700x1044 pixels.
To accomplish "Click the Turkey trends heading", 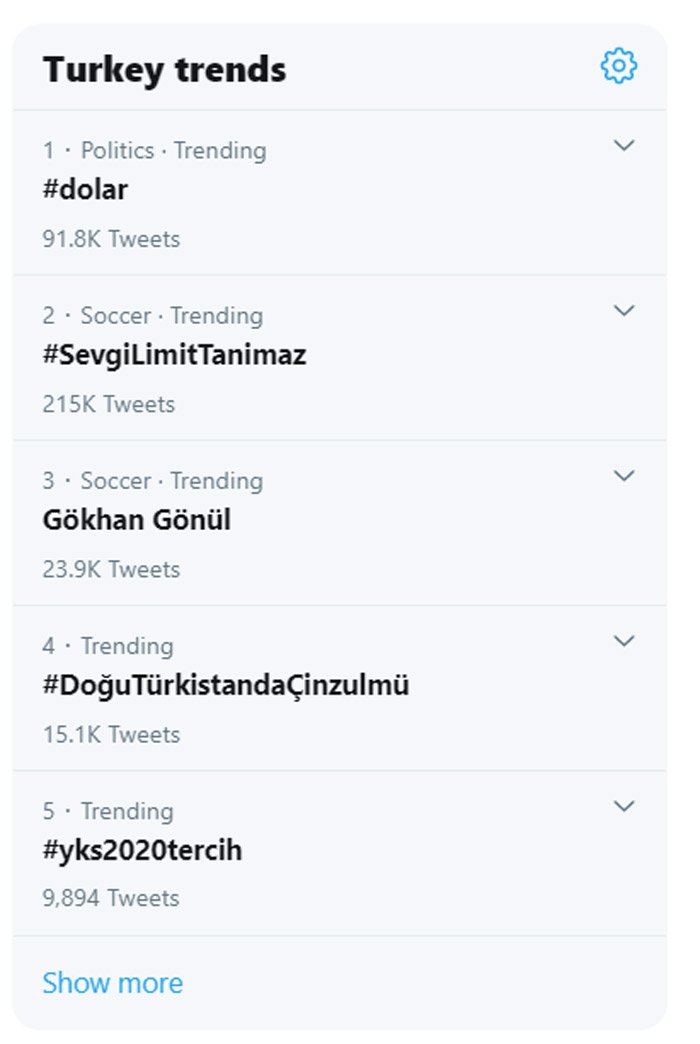I will click(165, 70).
